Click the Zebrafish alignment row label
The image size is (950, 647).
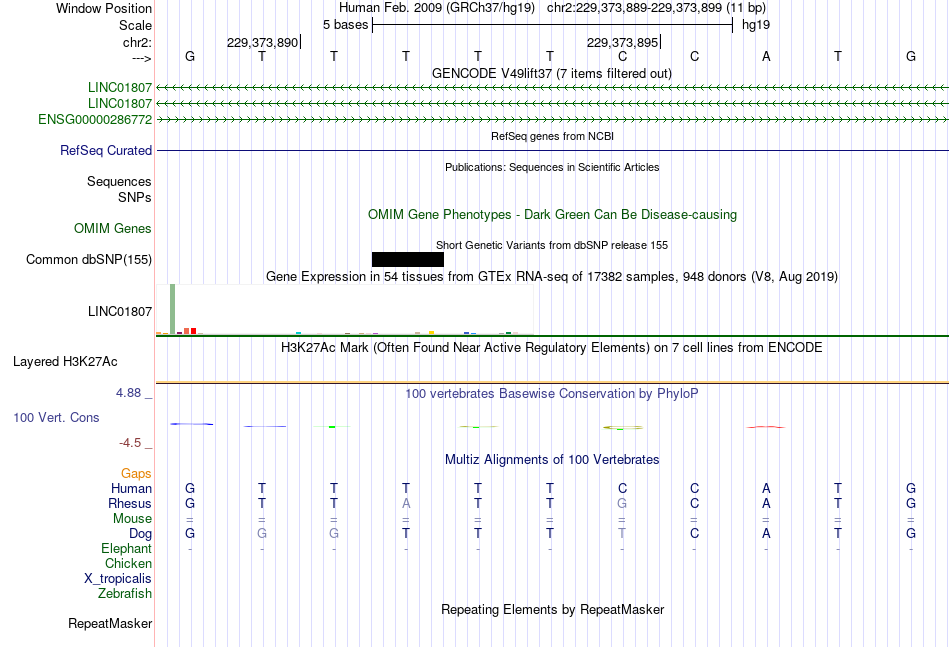click(125, 594)
